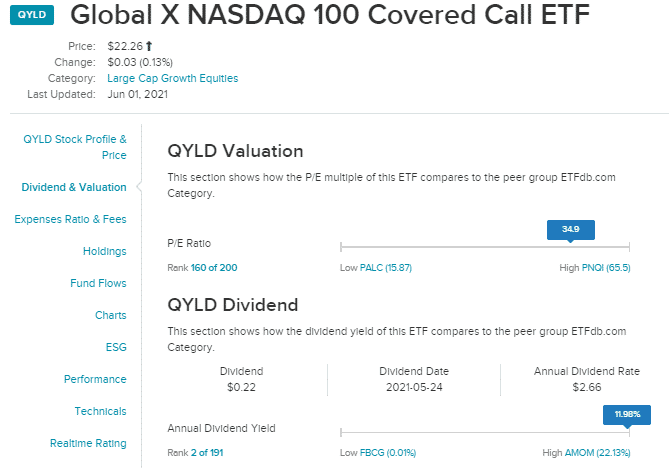Screen dimensions: 669x468
Task: Open the Performance section
Action: pyautogui.click(x=95, y=379)
